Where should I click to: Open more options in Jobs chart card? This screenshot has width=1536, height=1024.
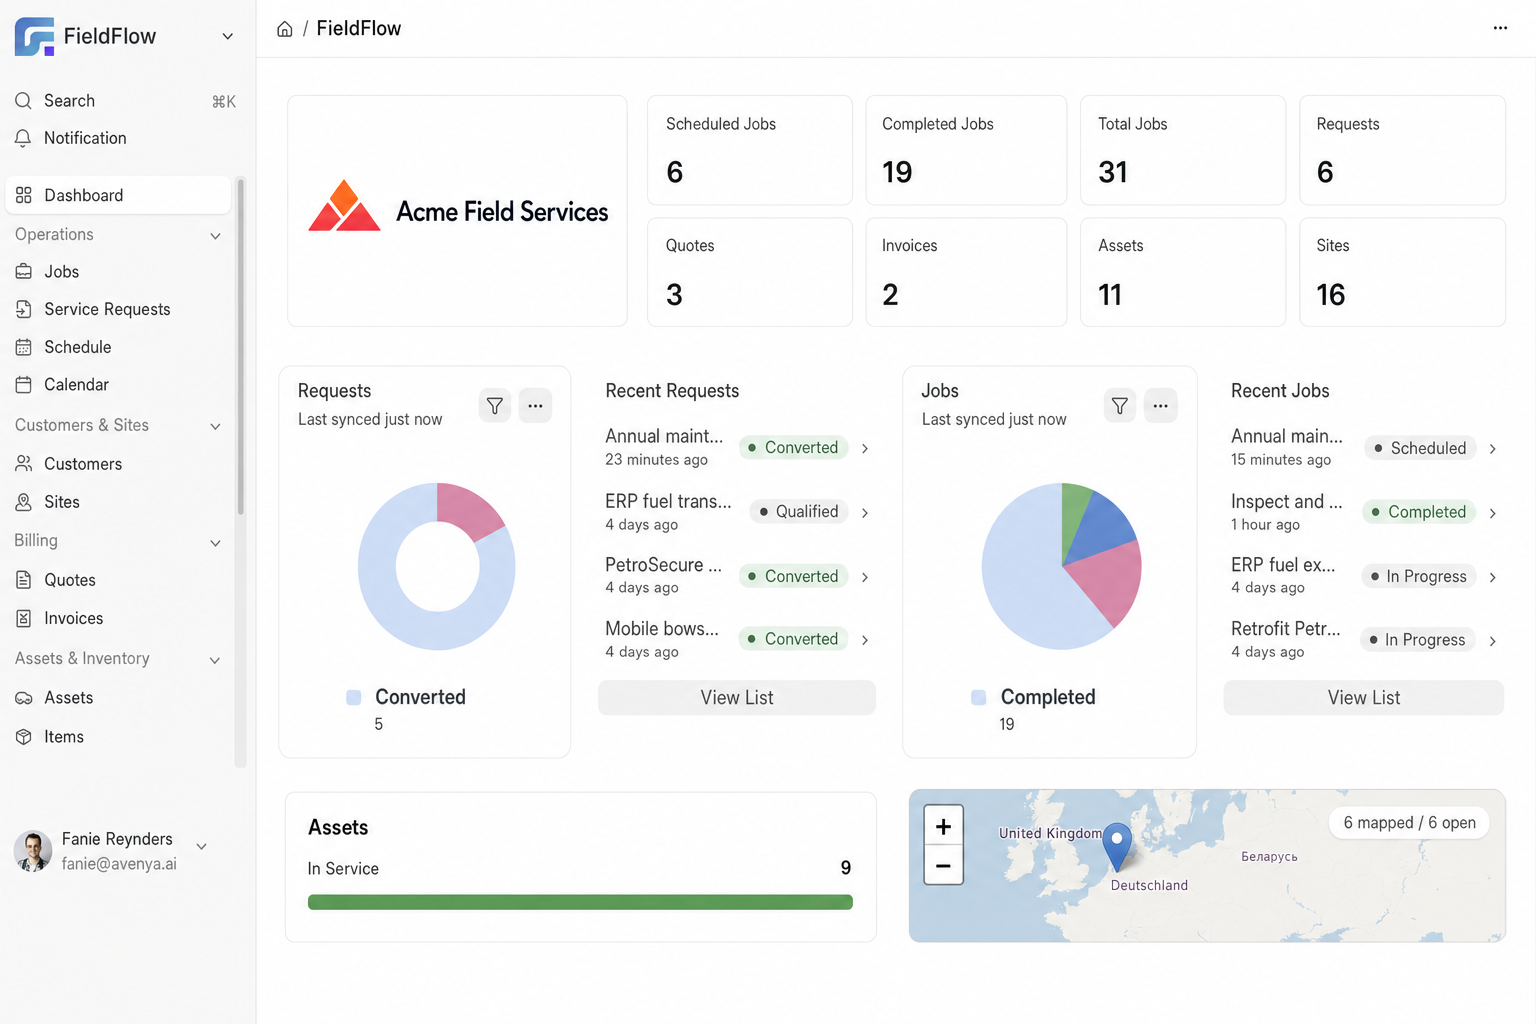coord(1160,406)
